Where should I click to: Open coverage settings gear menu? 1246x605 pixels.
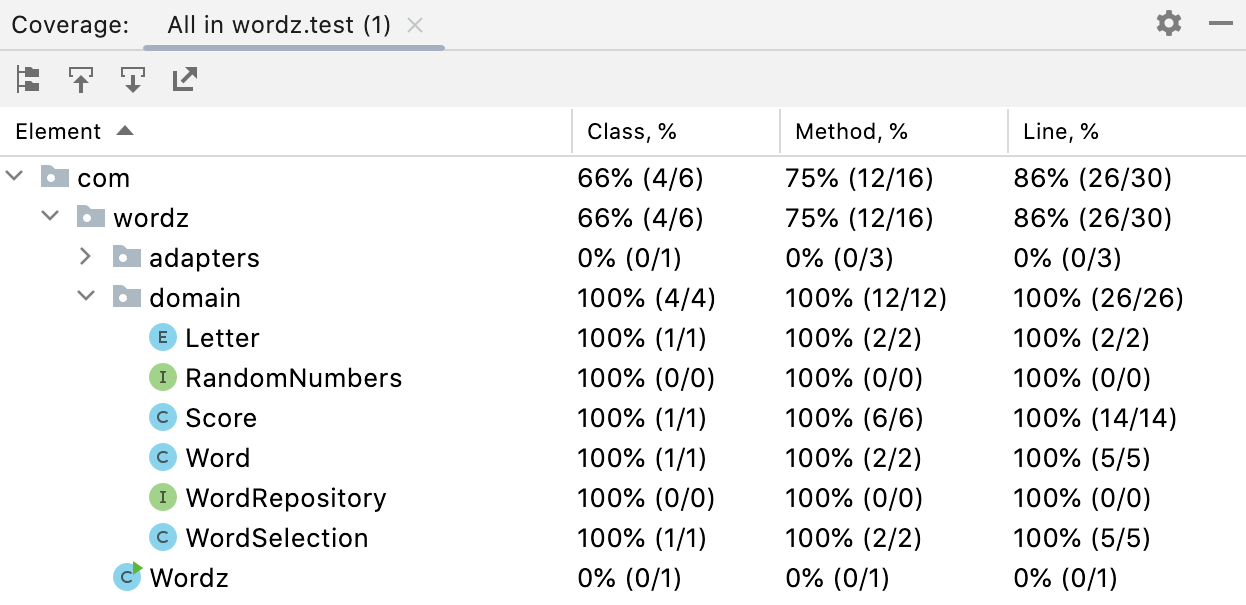tap(1169, 24)
